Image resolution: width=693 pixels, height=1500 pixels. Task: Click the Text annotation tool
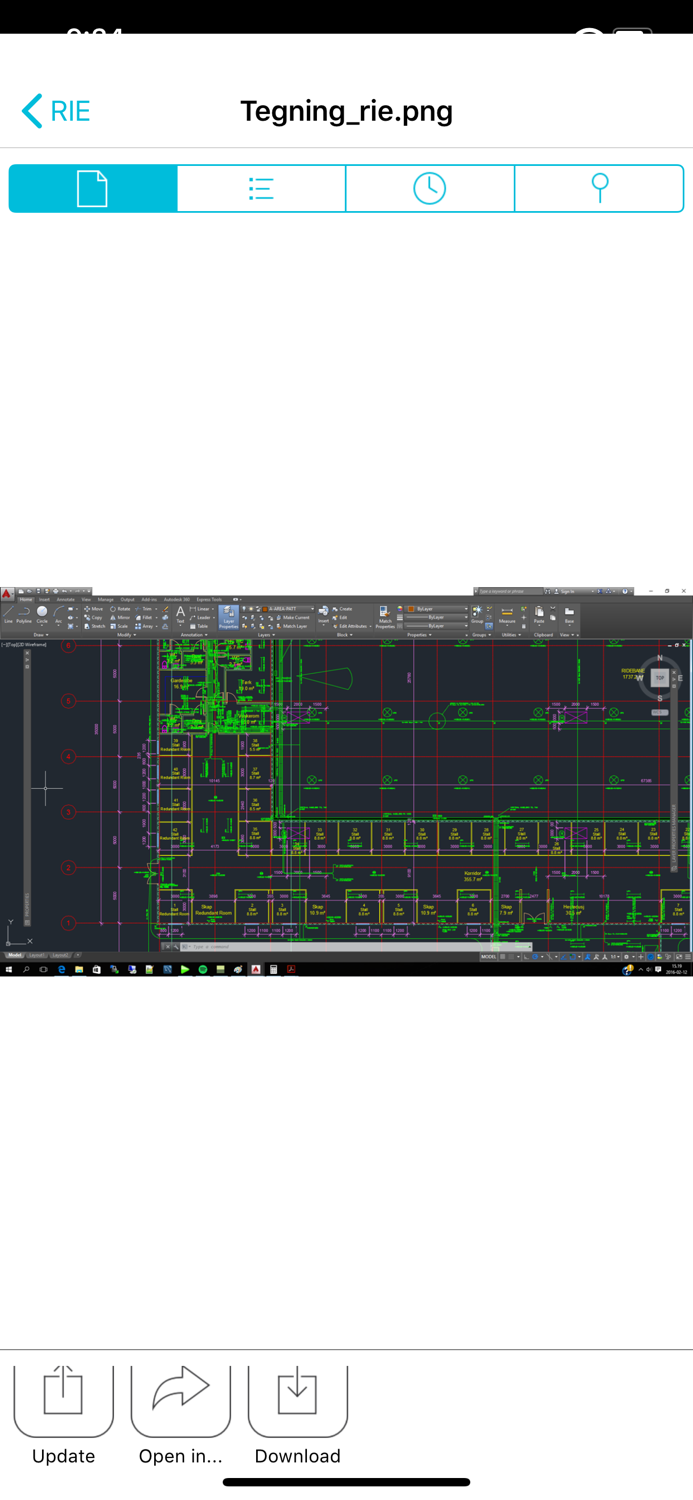(180, 614)
